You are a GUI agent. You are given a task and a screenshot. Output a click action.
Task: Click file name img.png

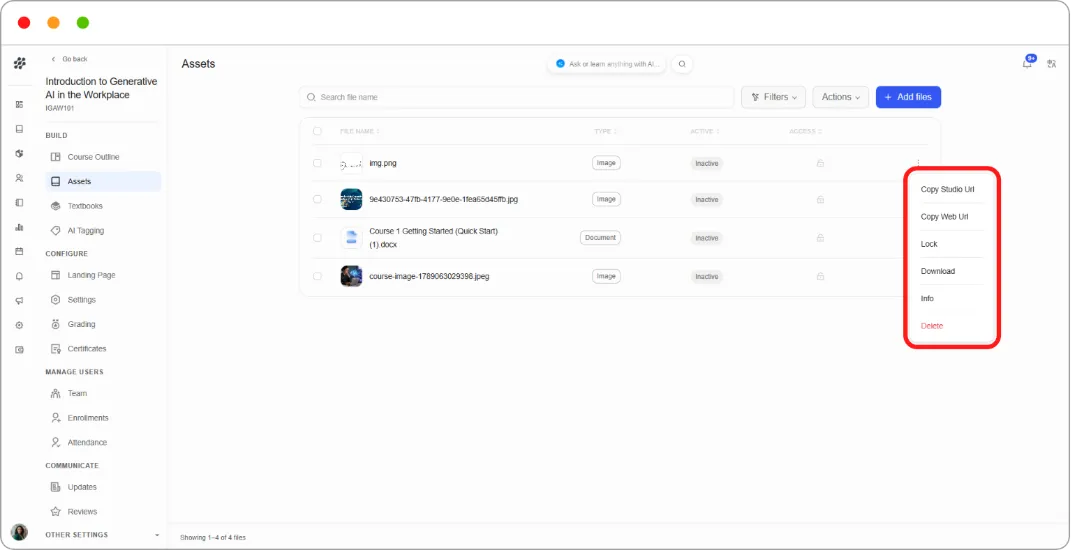pyautogui.click(x=382, y=163)
